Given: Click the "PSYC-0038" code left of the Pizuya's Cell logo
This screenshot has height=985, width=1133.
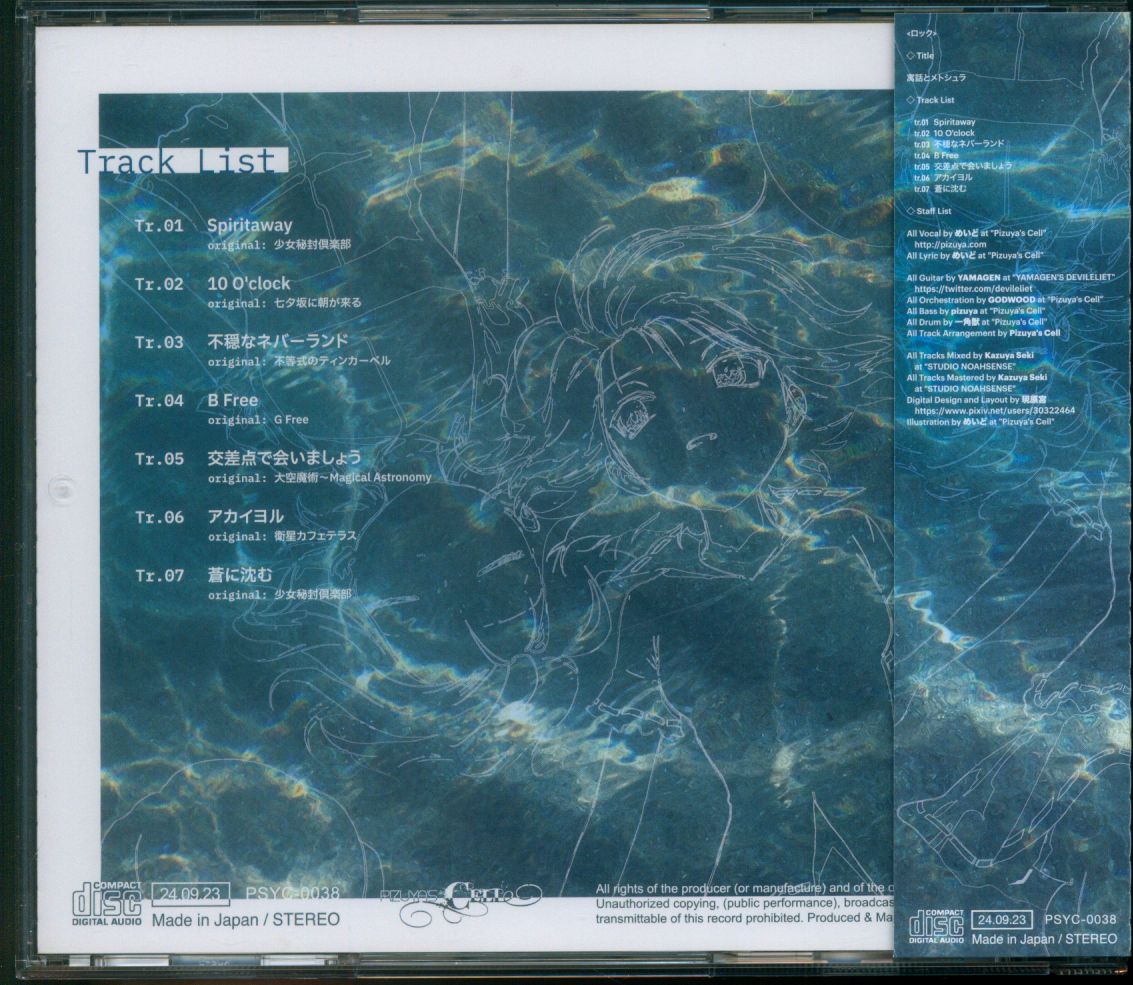Looking at the screenshot, I should pyautogui.click(x=292, y=894).
